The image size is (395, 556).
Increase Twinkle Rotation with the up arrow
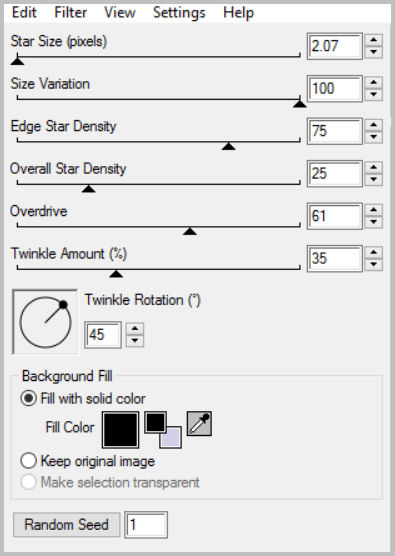click(x=135, y=328)
